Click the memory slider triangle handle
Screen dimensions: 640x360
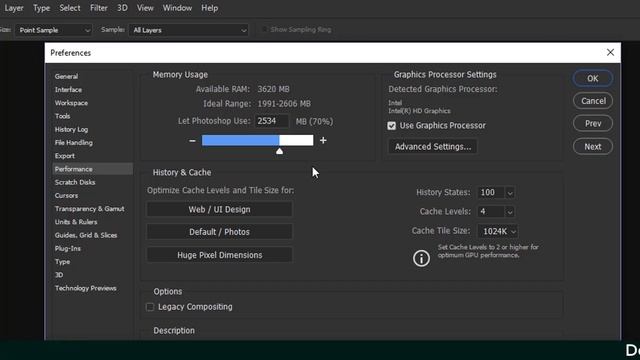(x=280, y=151)
